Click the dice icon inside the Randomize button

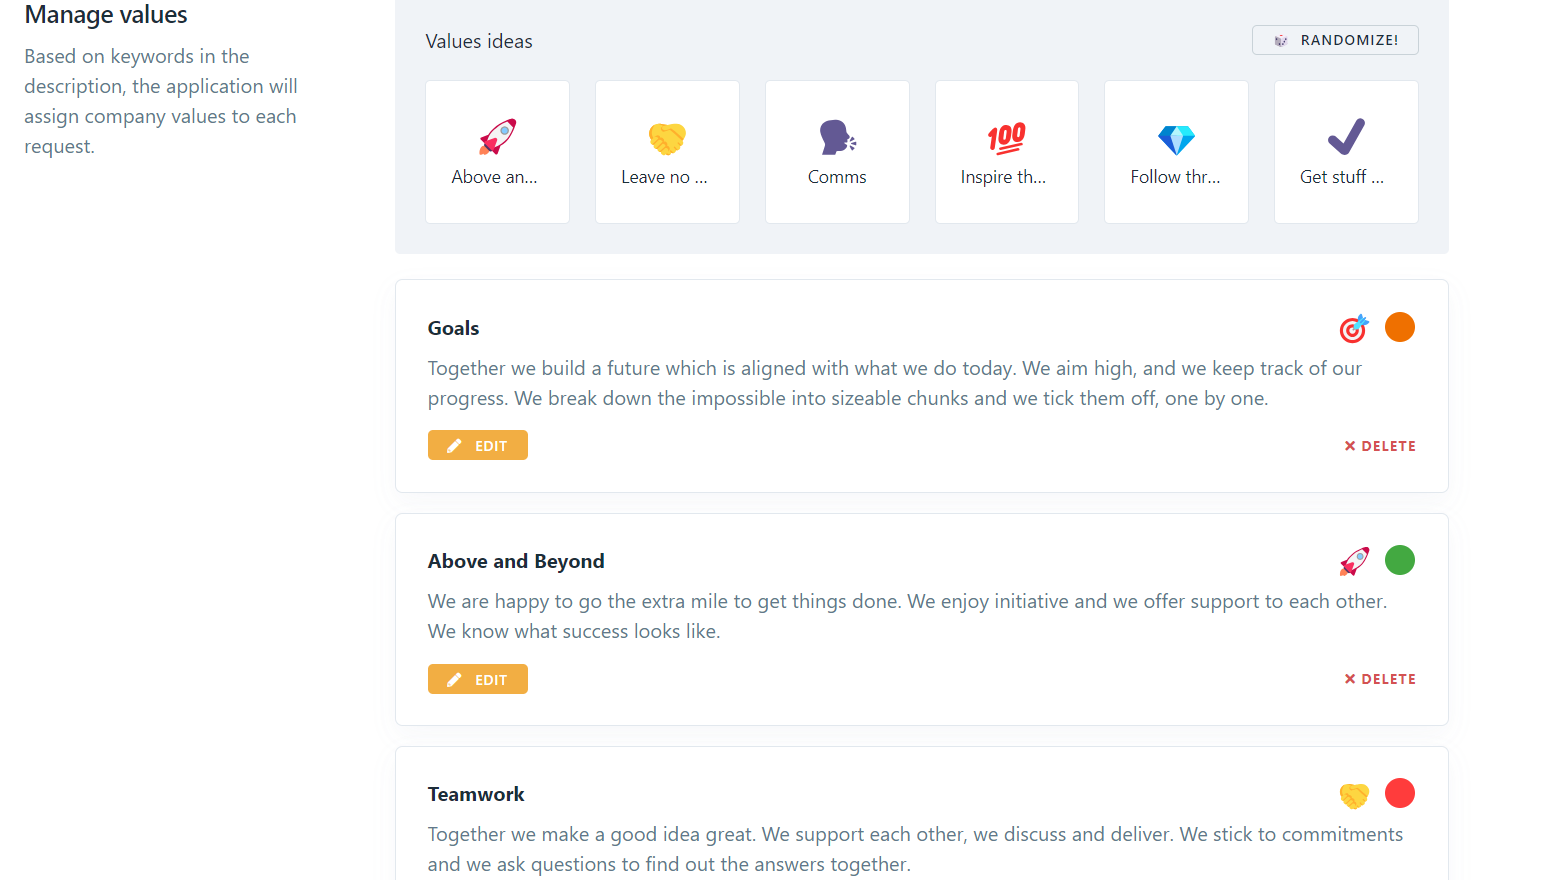[1281, 40]
